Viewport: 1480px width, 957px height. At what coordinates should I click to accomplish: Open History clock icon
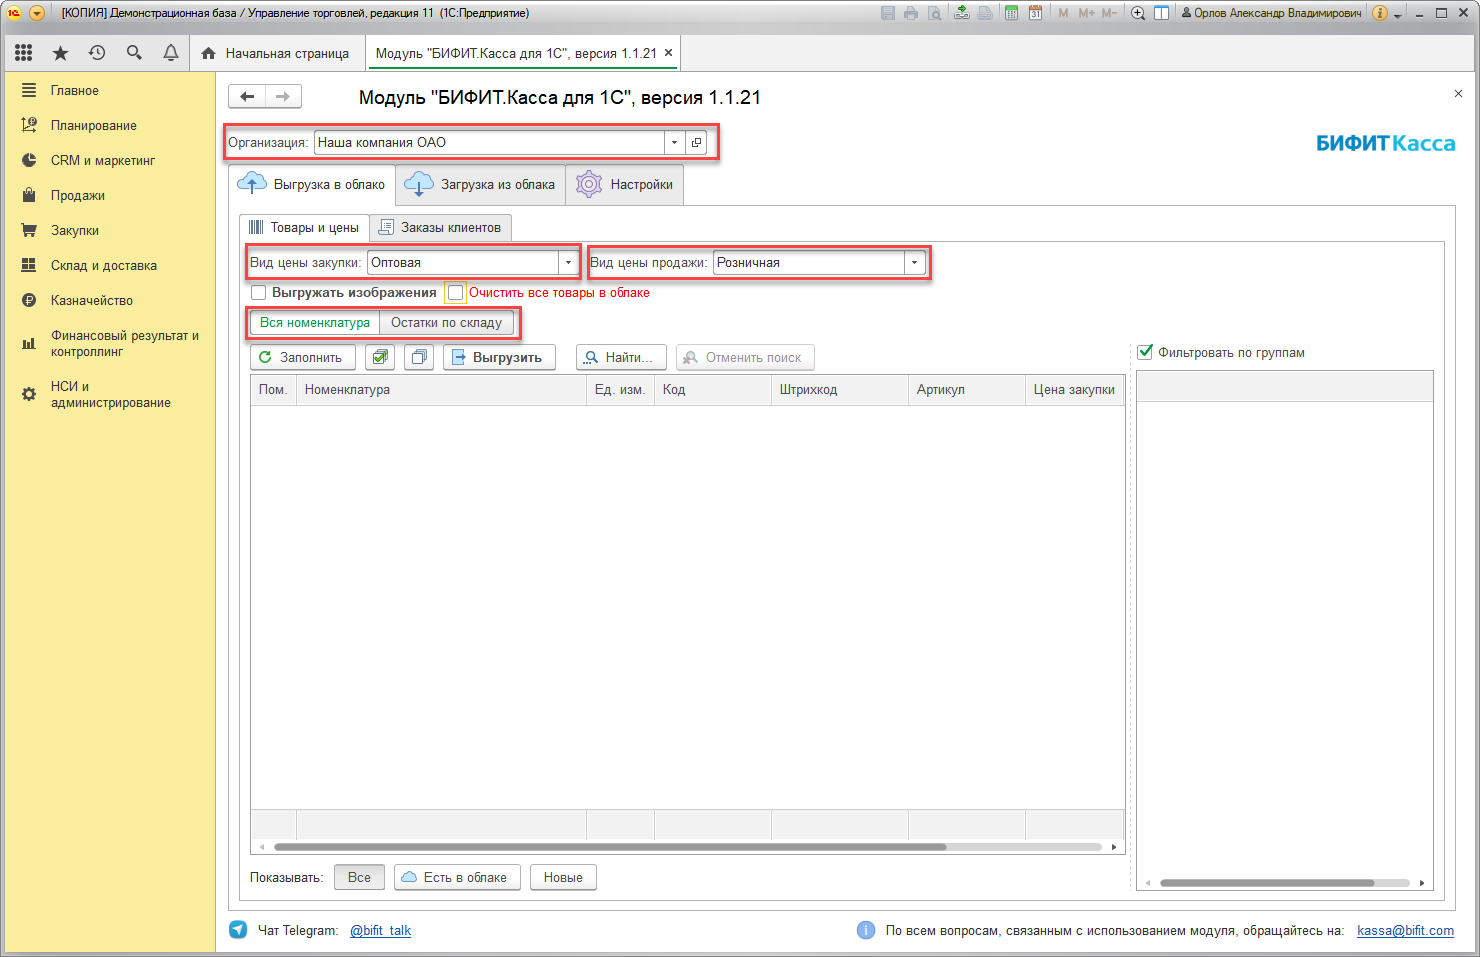[x=97, y=53]
